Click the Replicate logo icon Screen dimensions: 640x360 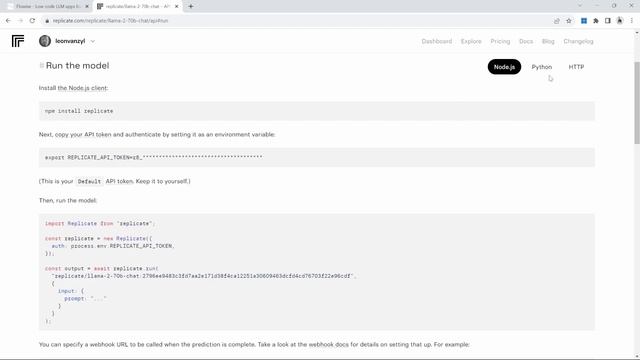(18, 41)
